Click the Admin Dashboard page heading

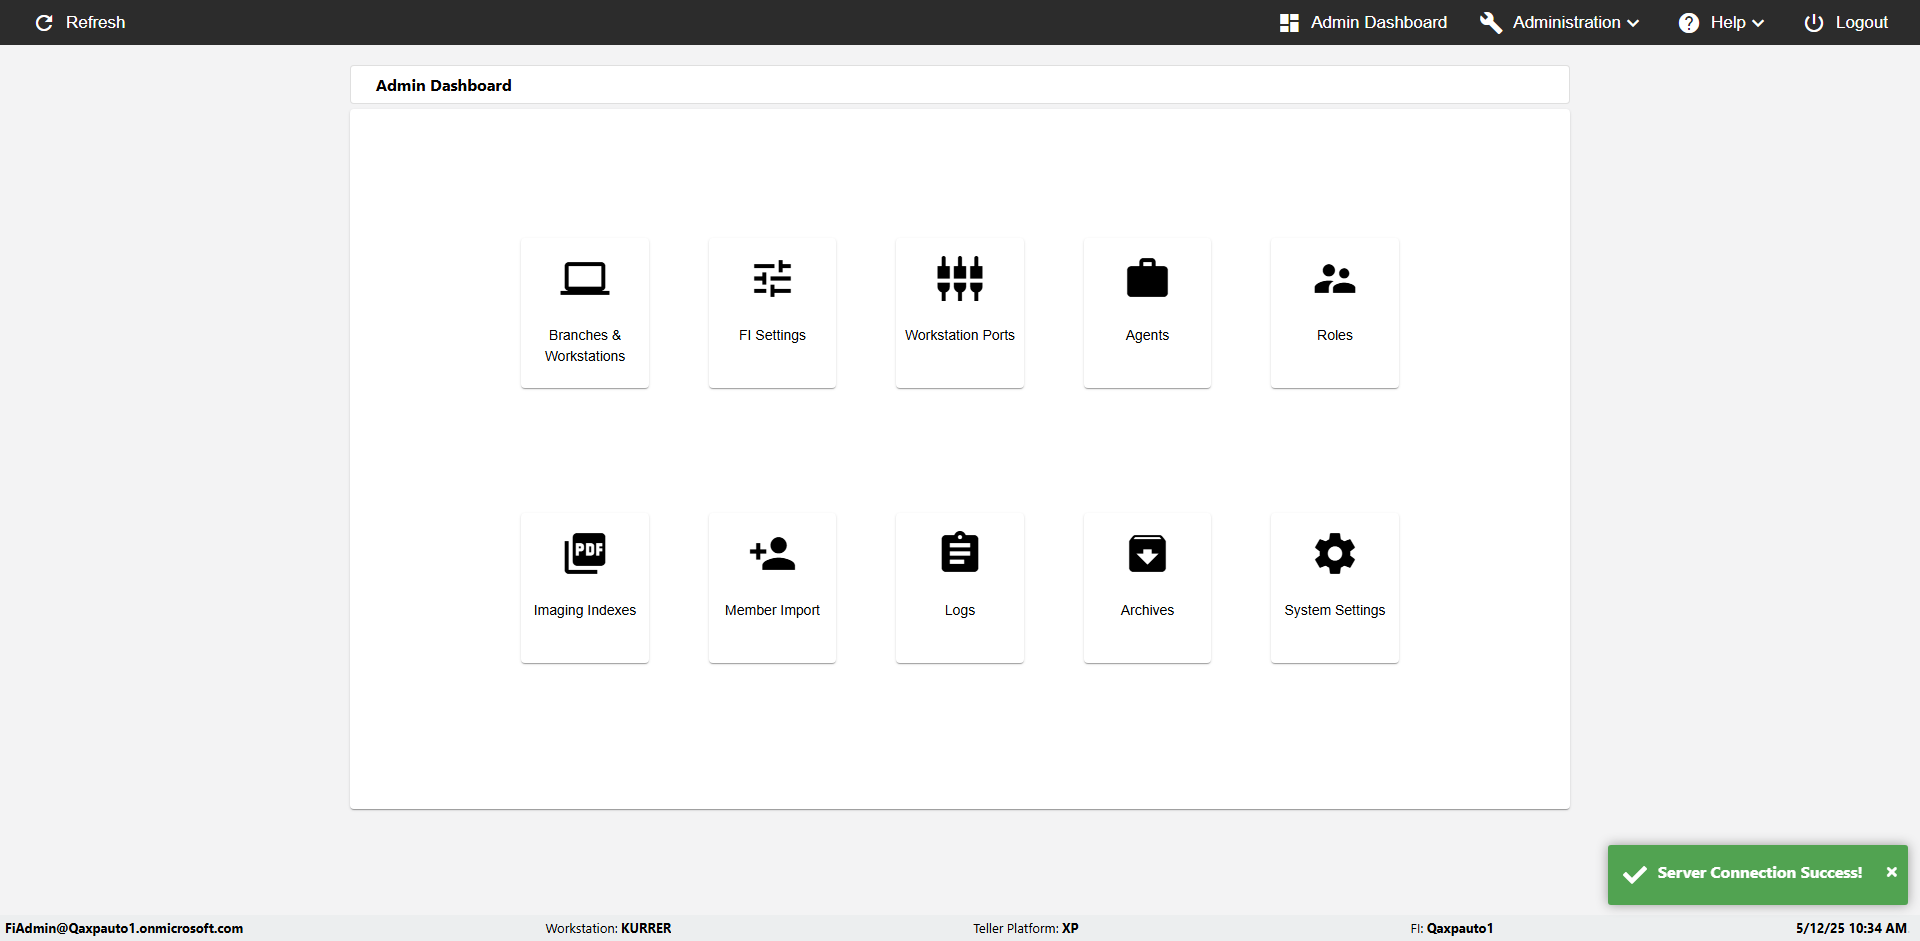coord(443,85)
